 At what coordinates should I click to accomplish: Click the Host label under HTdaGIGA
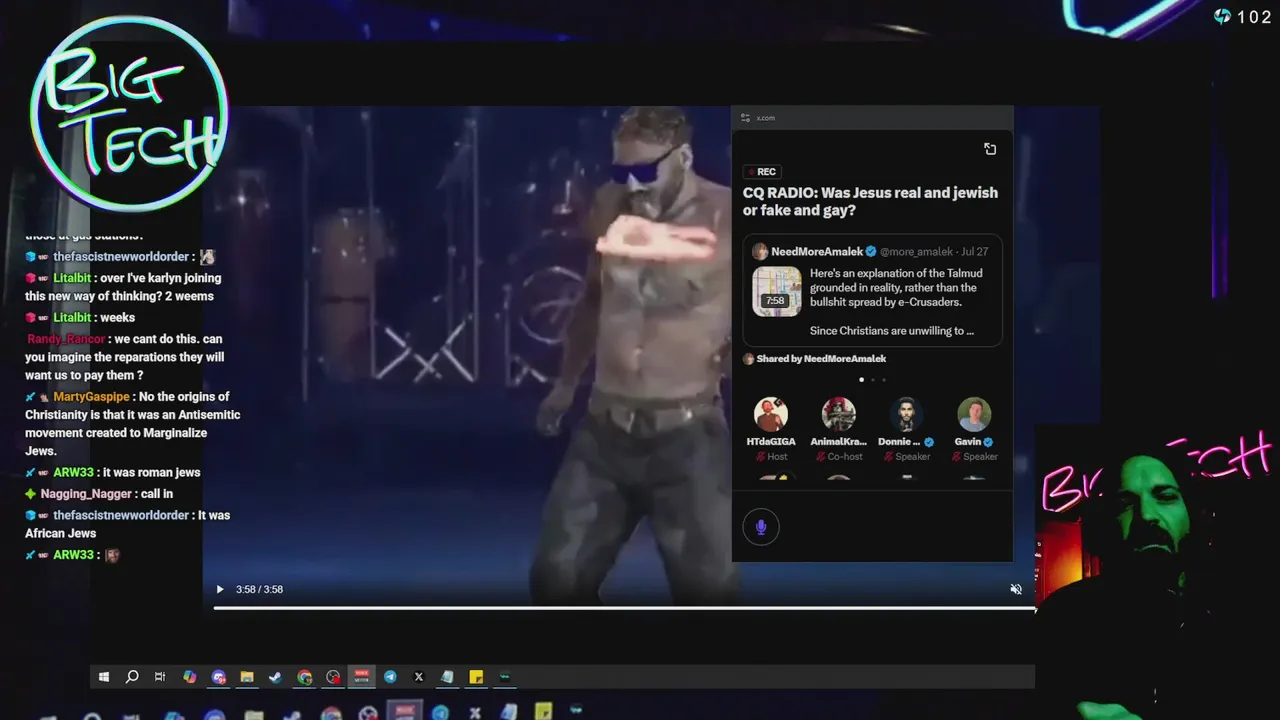point(777,457)
